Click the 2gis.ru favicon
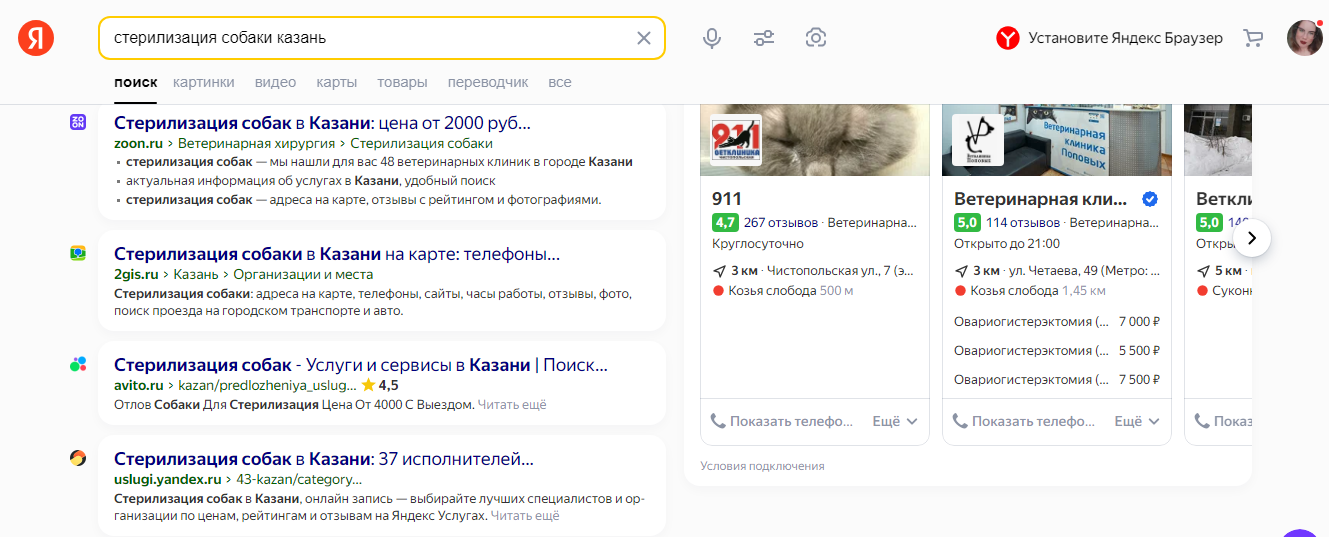The height and width of the screenshot is (537, 1329). click(78, 253)
